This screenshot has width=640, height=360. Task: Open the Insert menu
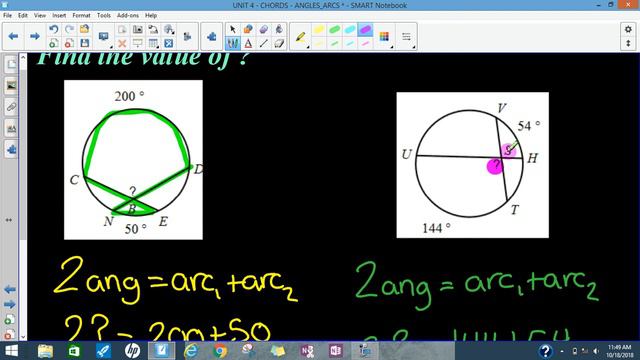(x=59, y=15)
